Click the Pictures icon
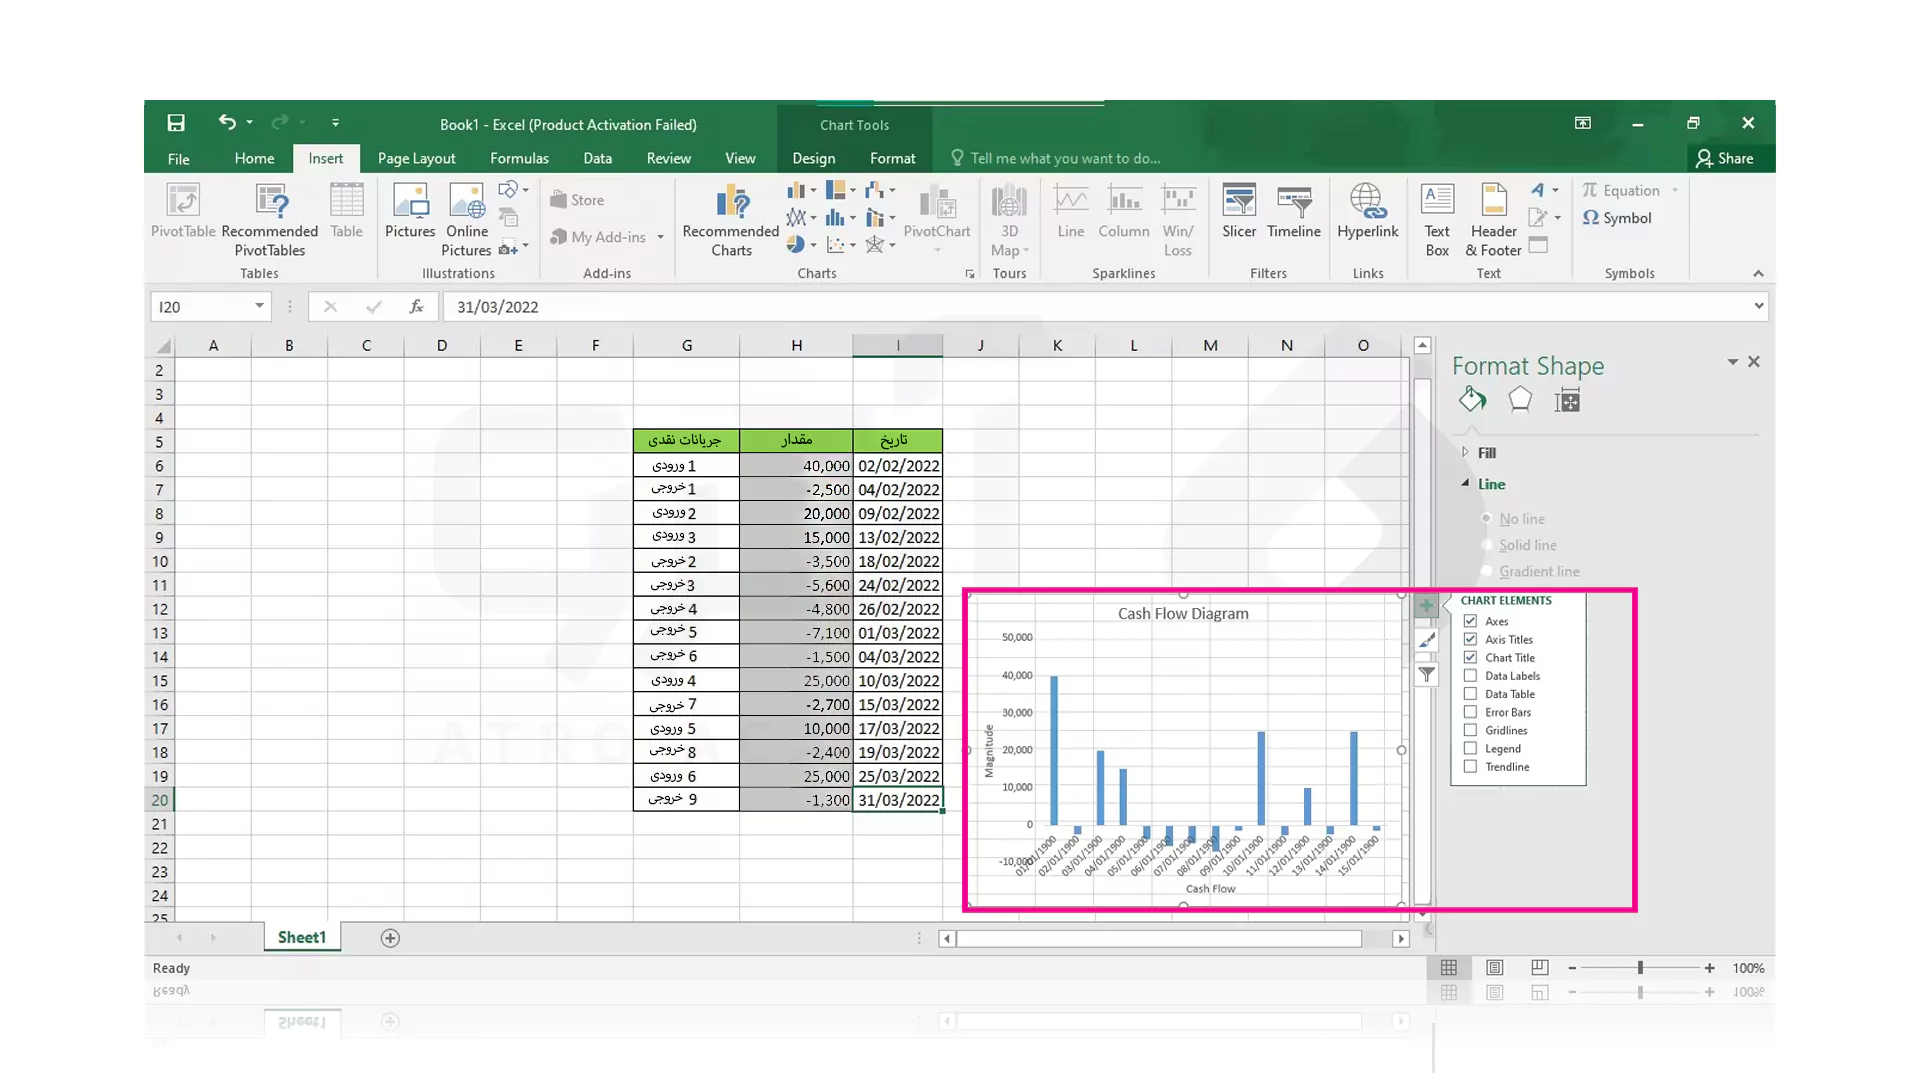This screenshot has width=1920, height=1080. [x=410, y=211]
